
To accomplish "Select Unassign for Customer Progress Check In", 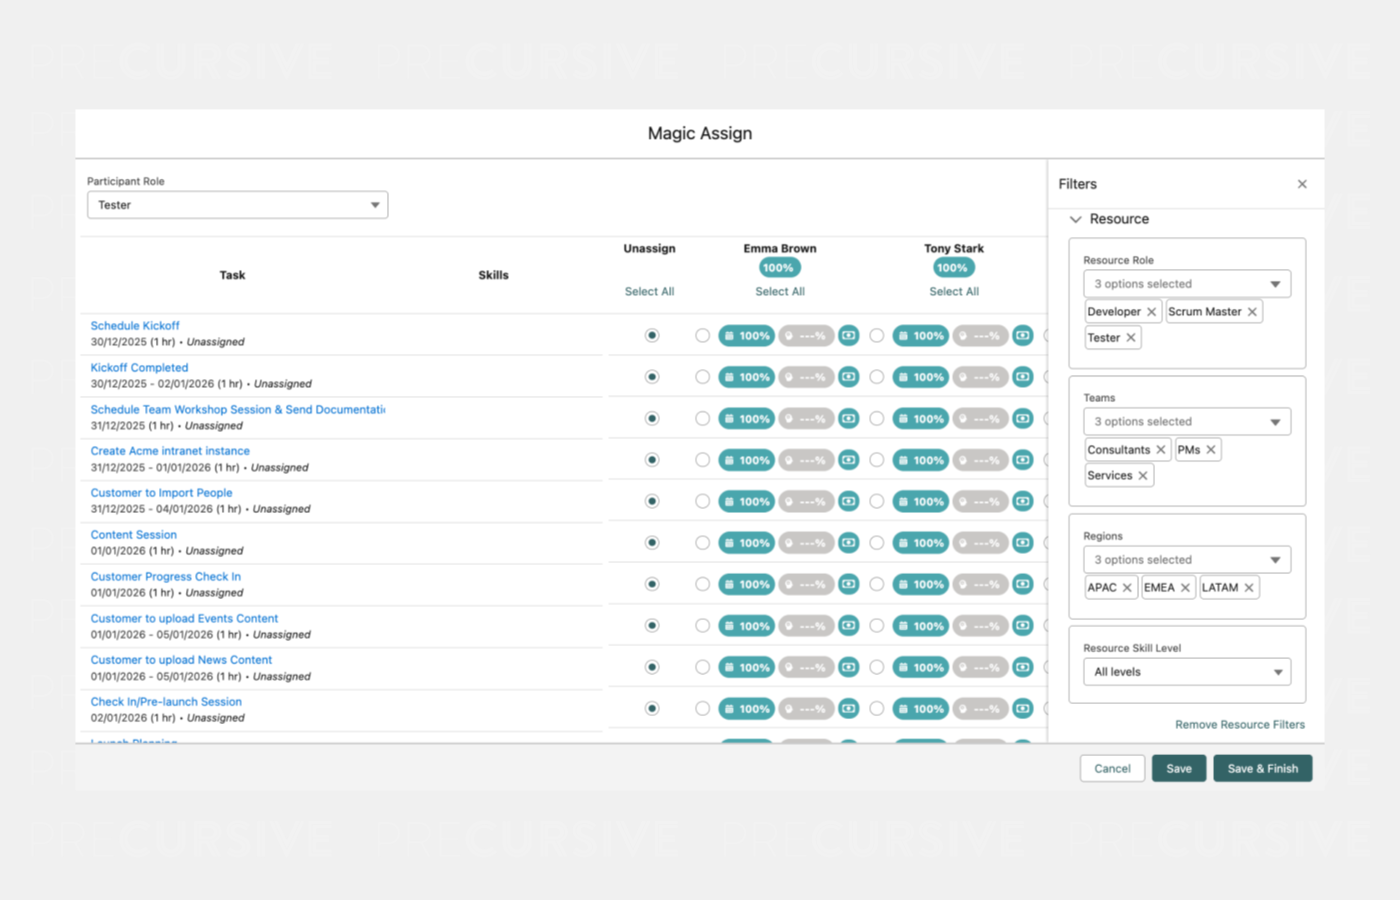I will (652, 584).
